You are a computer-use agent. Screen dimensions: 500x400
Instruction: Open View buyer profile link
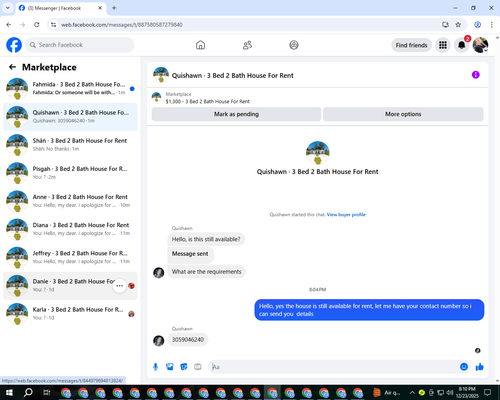pyautogui.click(x=346, y=215)
